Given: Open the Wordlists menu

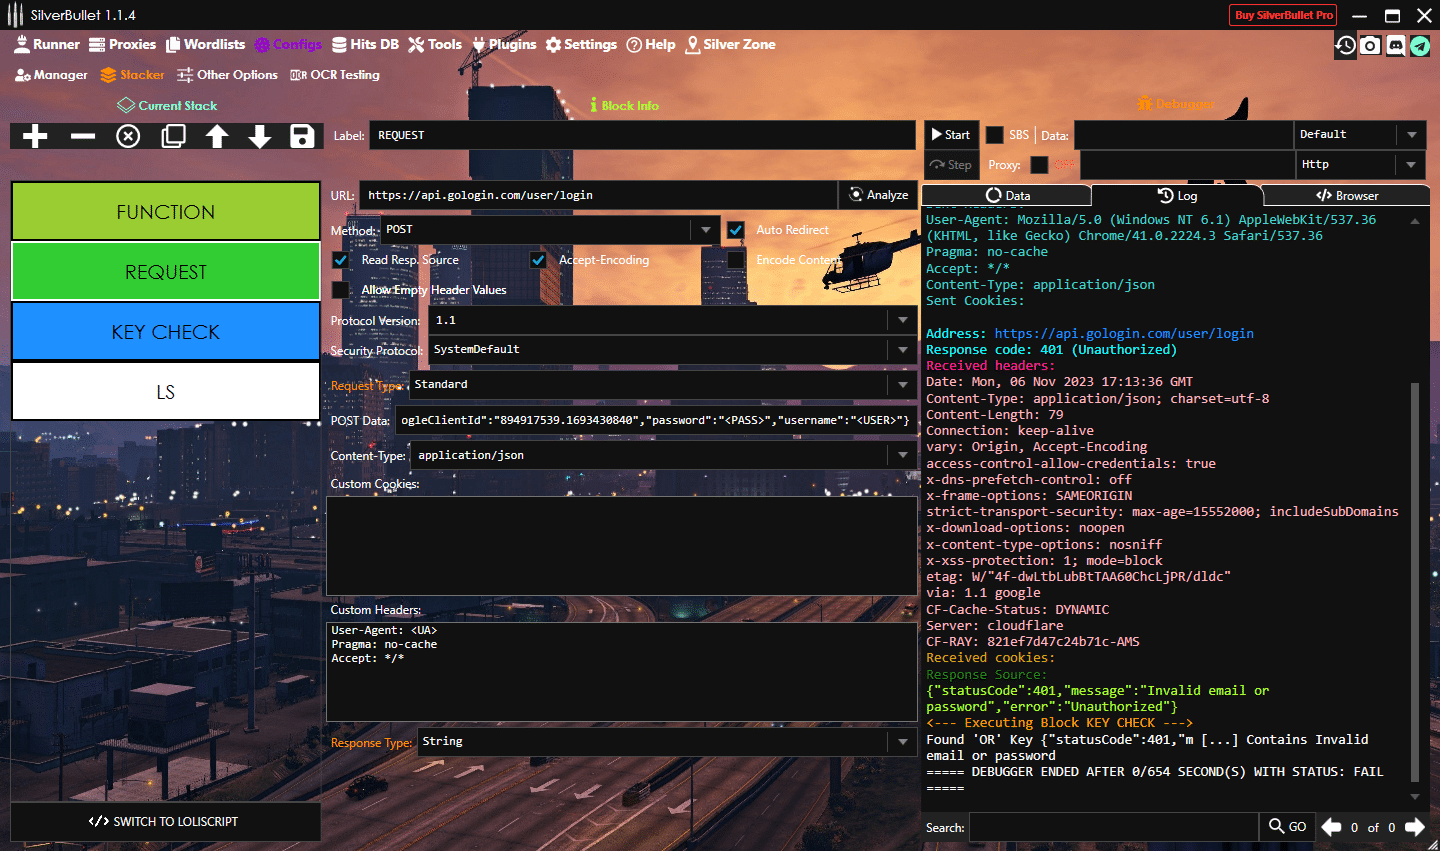Looking at the screenshot, I should (x=205, y=44).
